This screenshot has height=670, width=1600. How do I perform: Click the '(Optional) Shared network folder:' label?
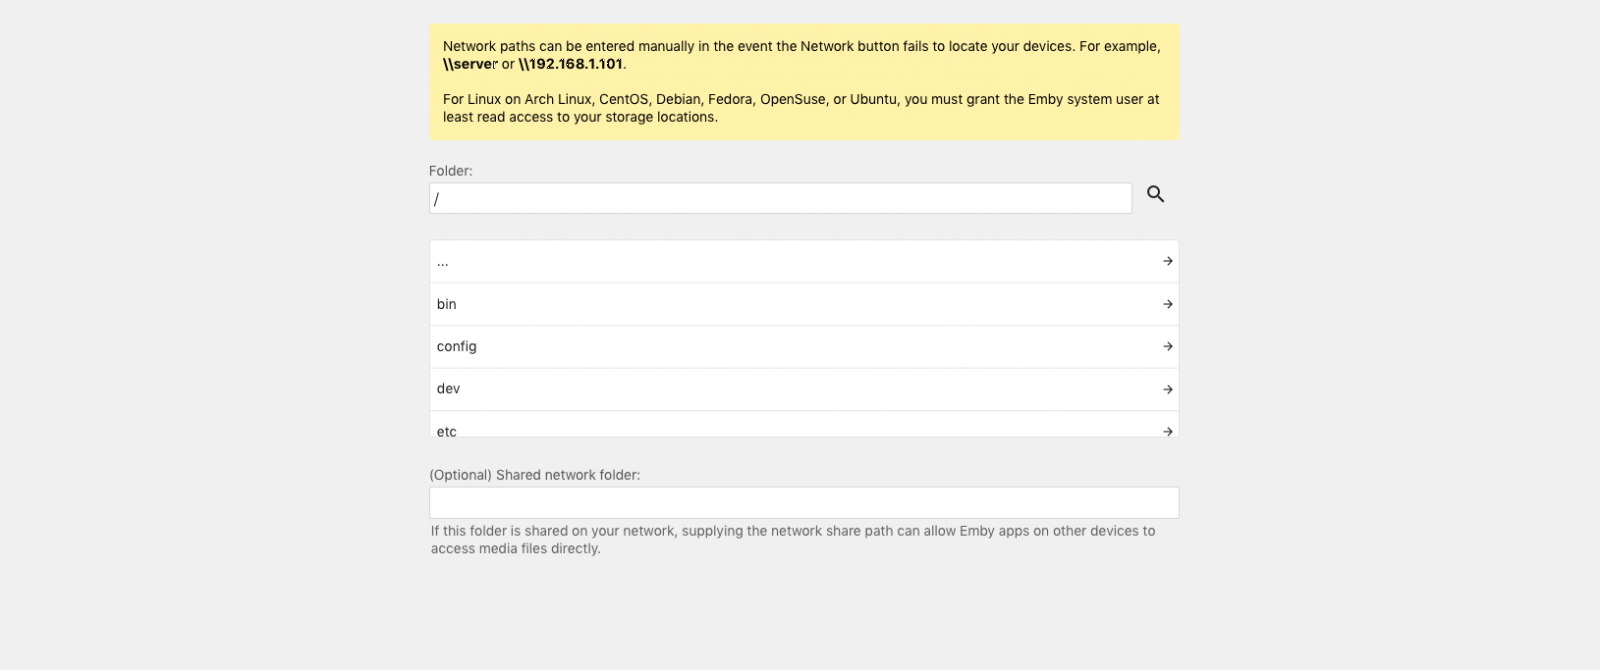[535, 475]
